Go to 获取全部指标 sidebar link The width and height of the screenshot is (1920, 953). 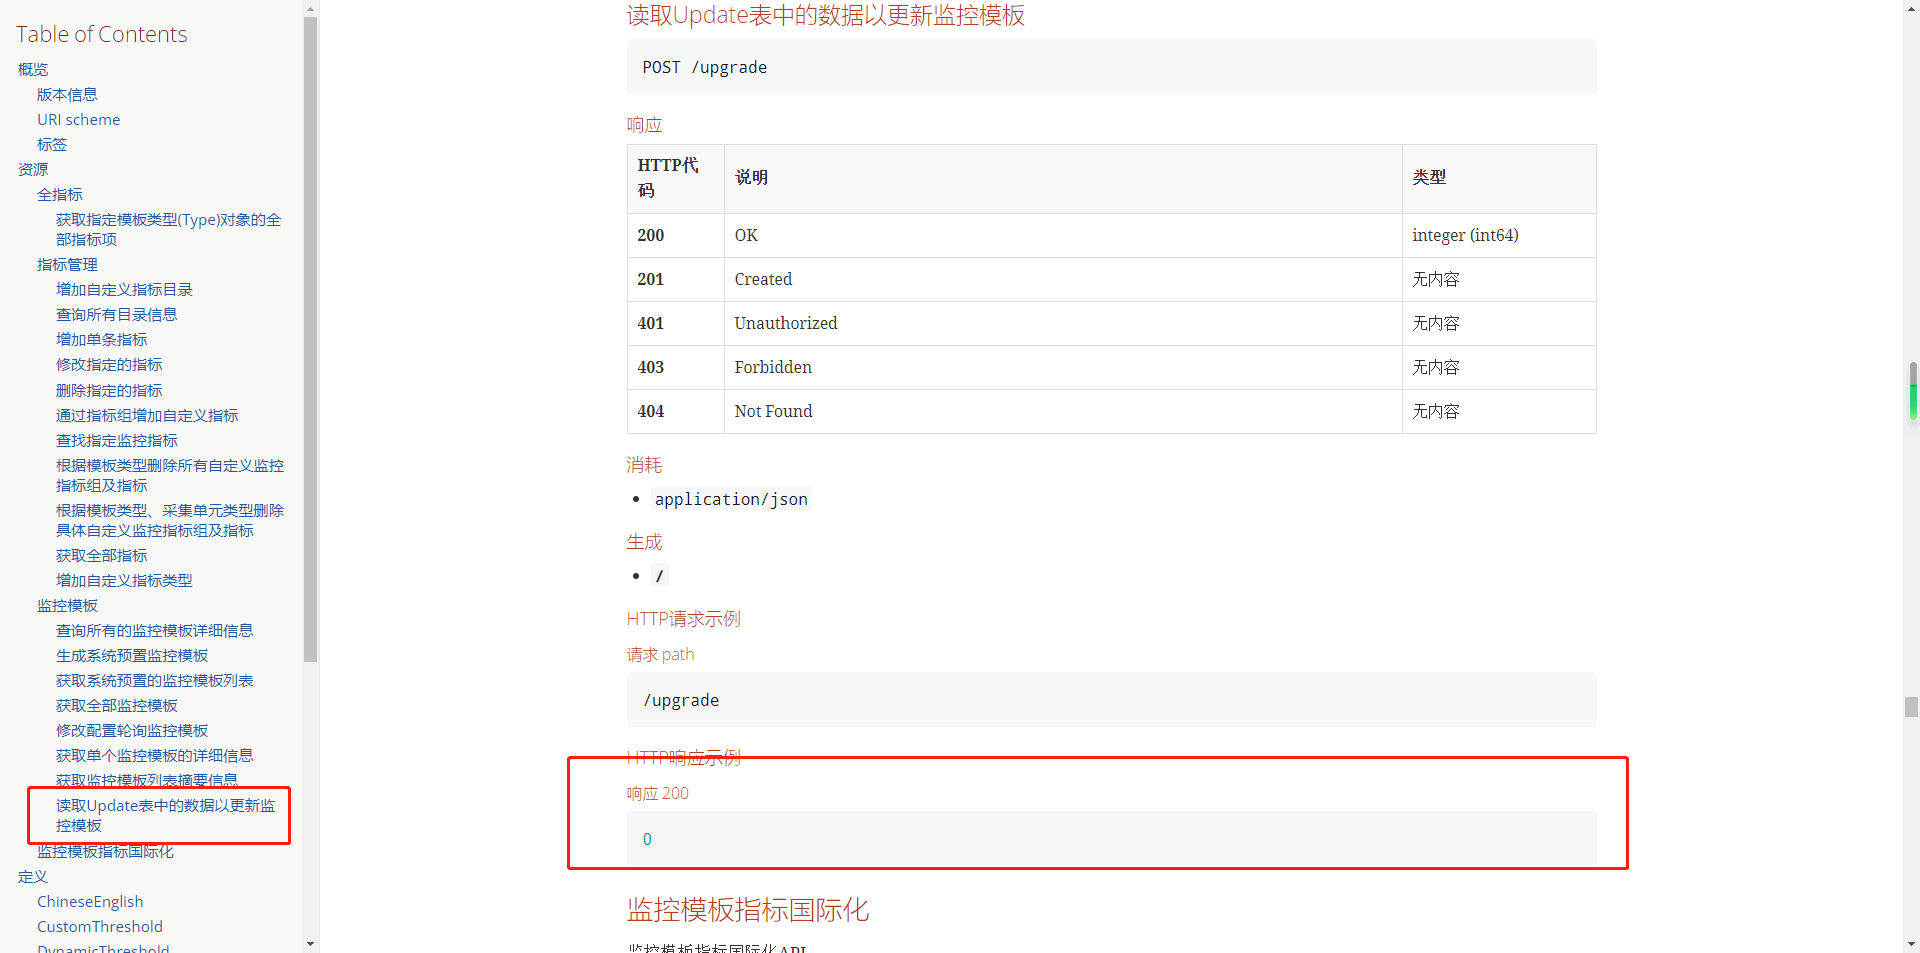click(x=101, y=555)
